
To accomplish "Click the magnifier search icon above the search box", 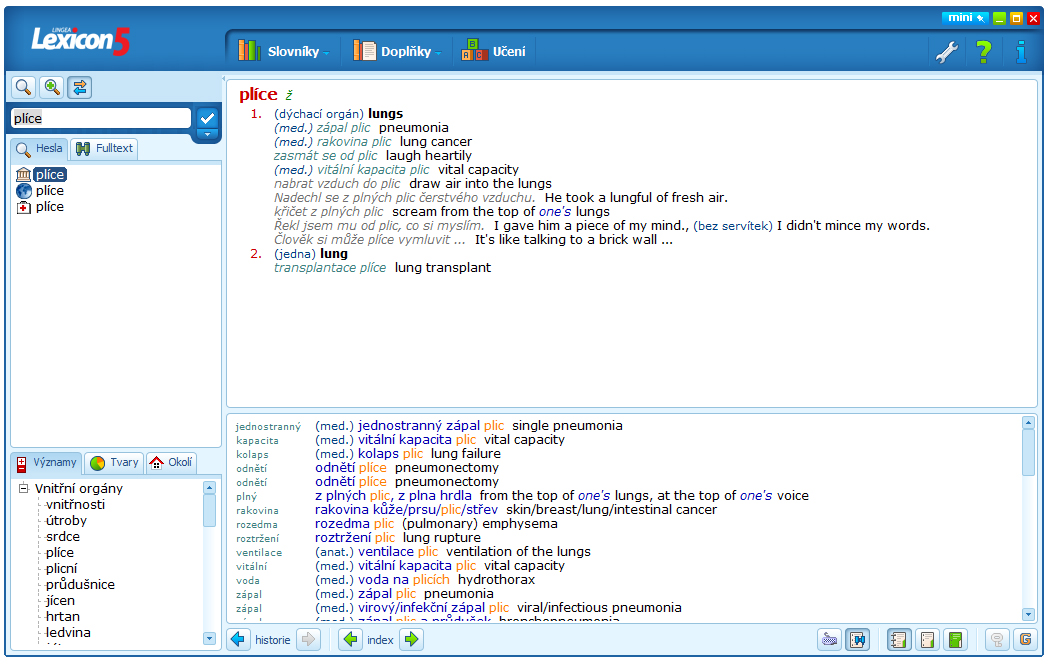I will click(22, 87).
